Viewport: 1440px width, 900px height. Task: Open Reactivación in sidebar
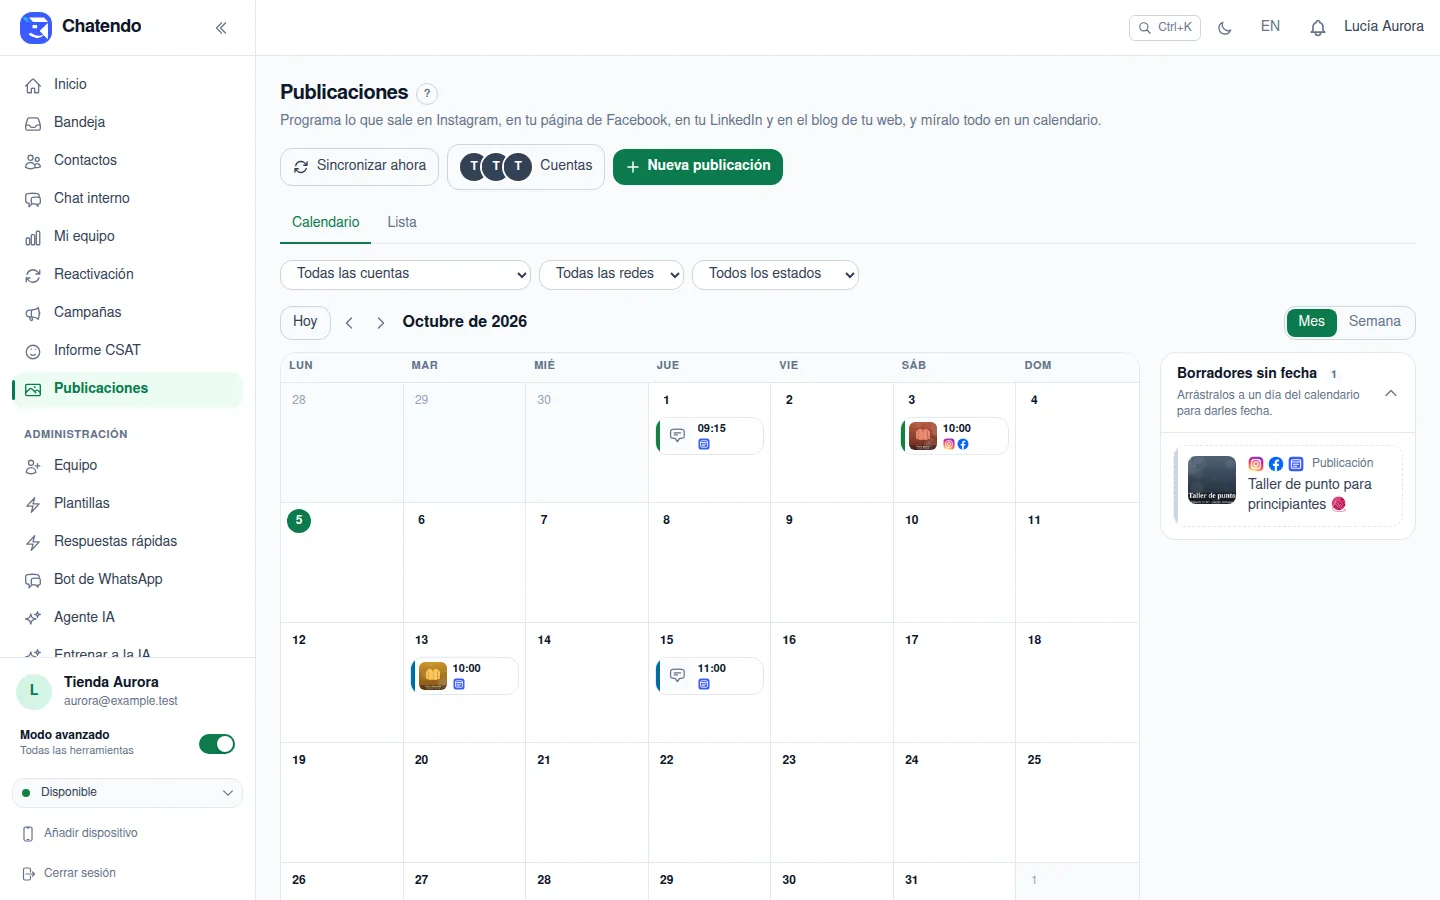tap(127, 275)
